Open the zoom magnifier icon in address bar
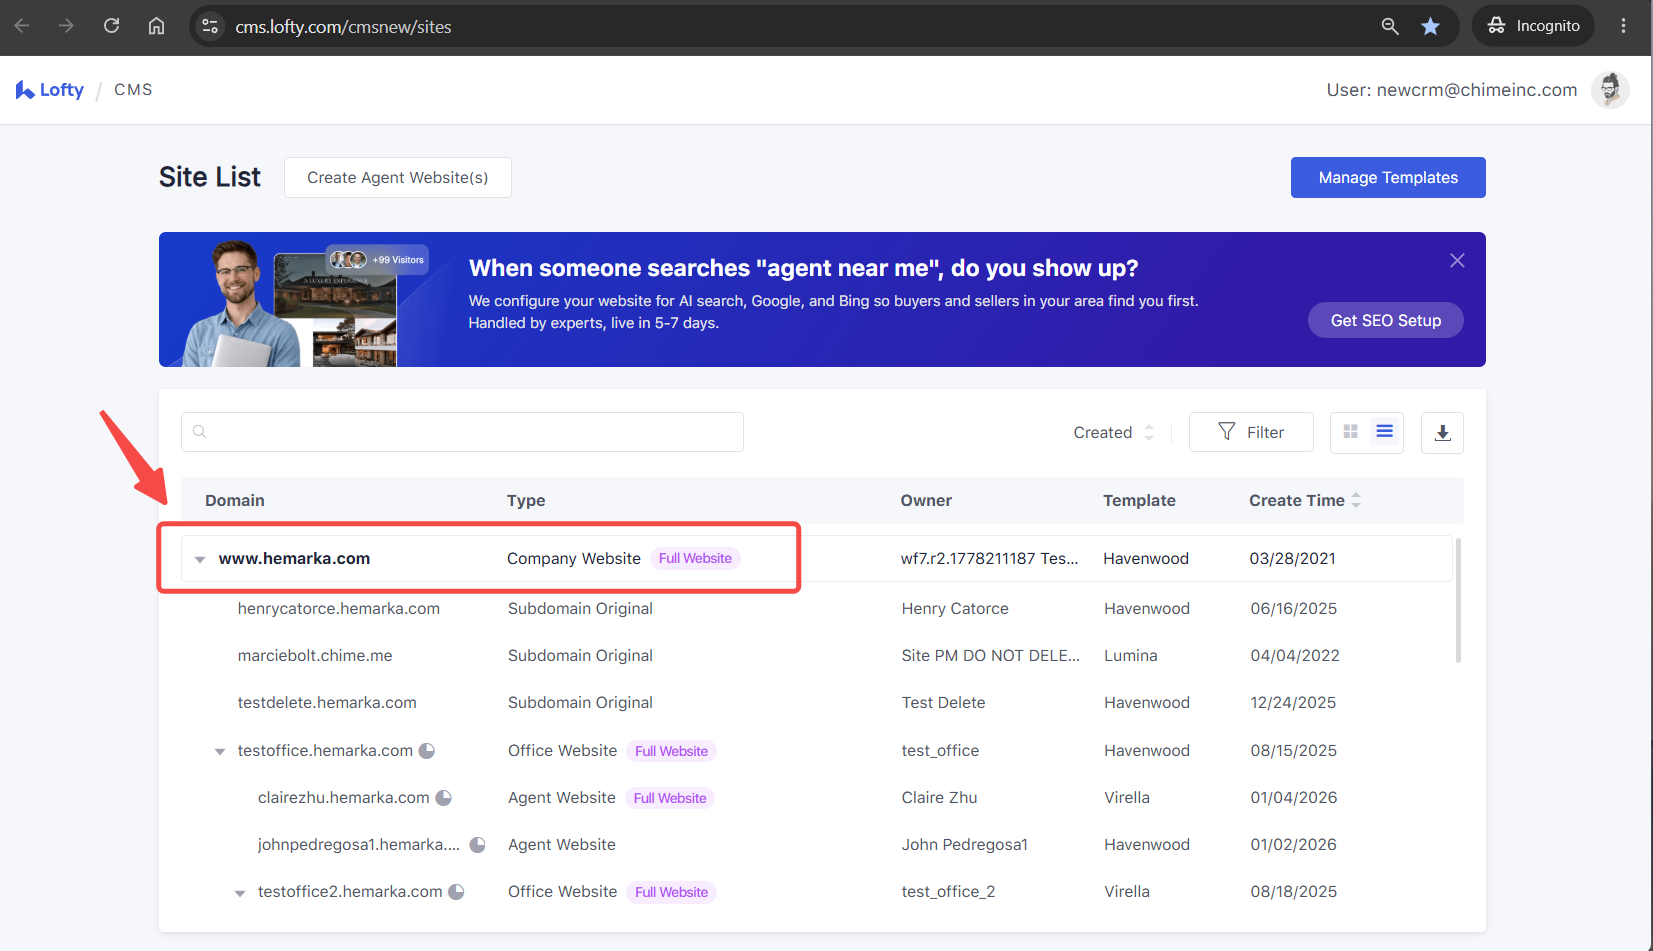This screenshot has width=1653, height=951. (x=1390, y=26)
